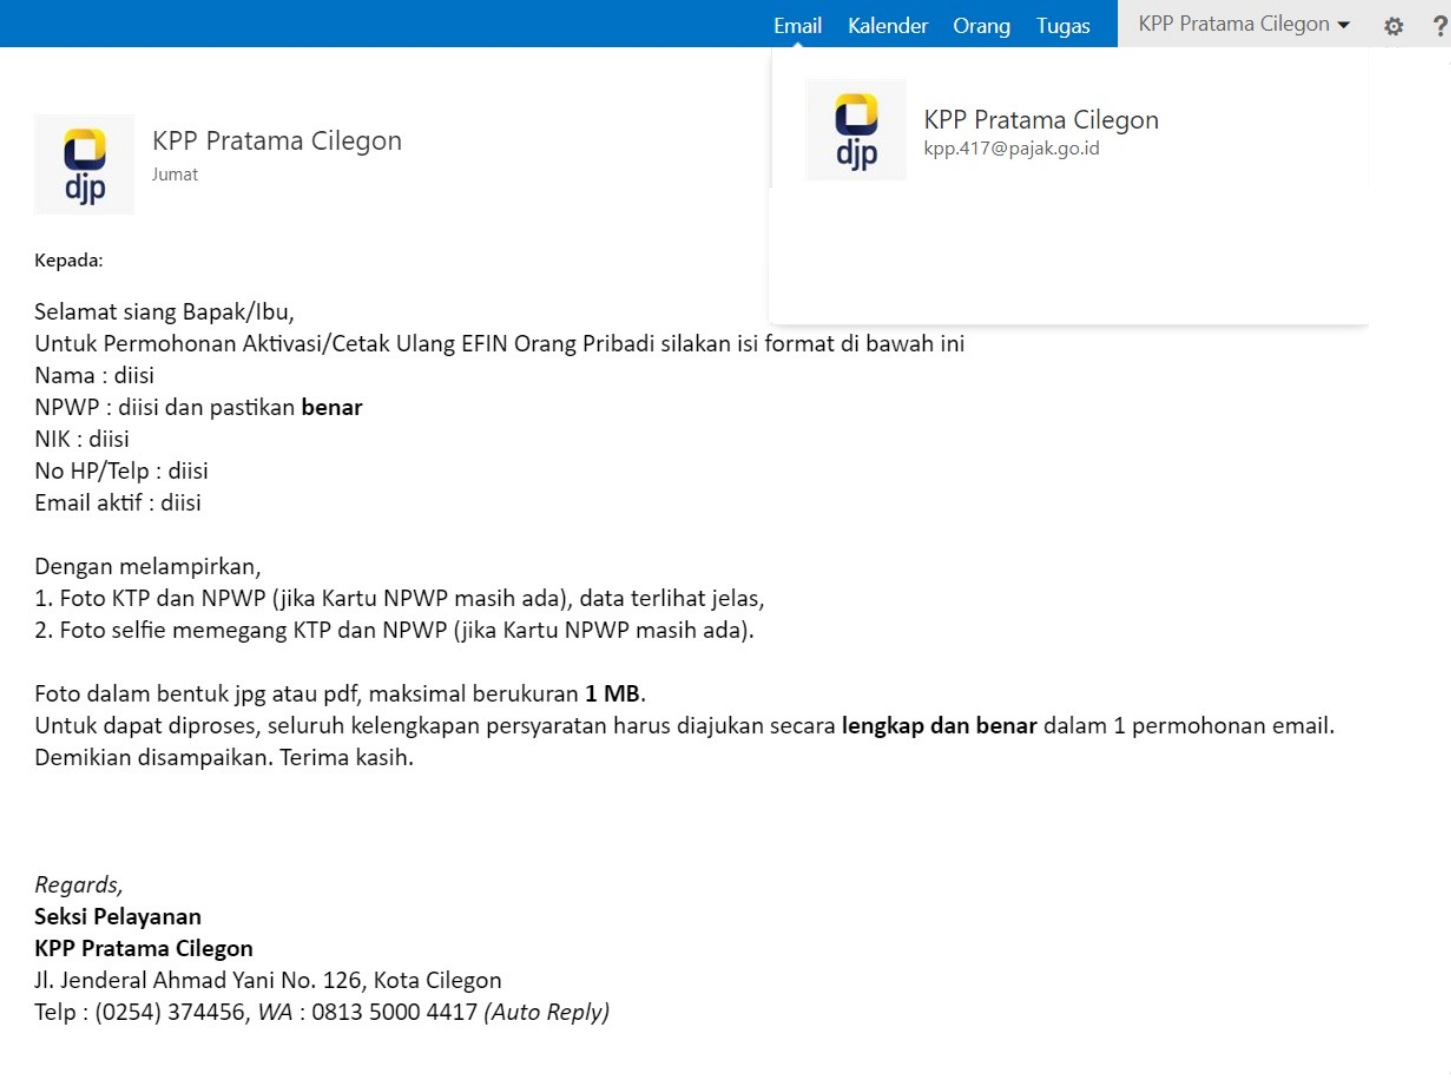Go to the Orang tab

pyautogui.click(x=980, y=26)
